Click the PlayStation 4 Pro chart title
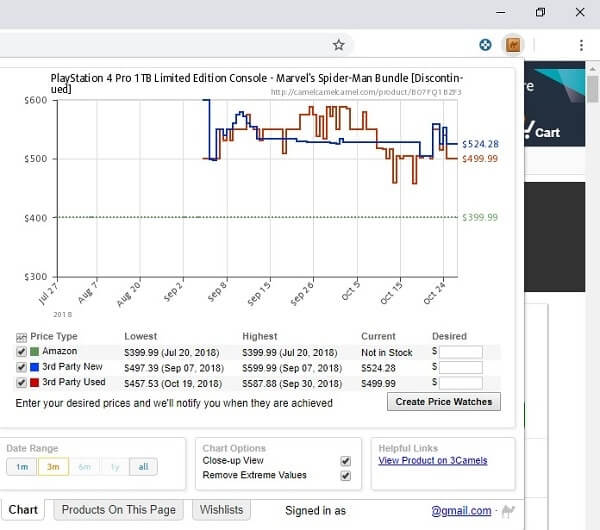The width and height of the screenshot is (600, 530). (257, 83)
